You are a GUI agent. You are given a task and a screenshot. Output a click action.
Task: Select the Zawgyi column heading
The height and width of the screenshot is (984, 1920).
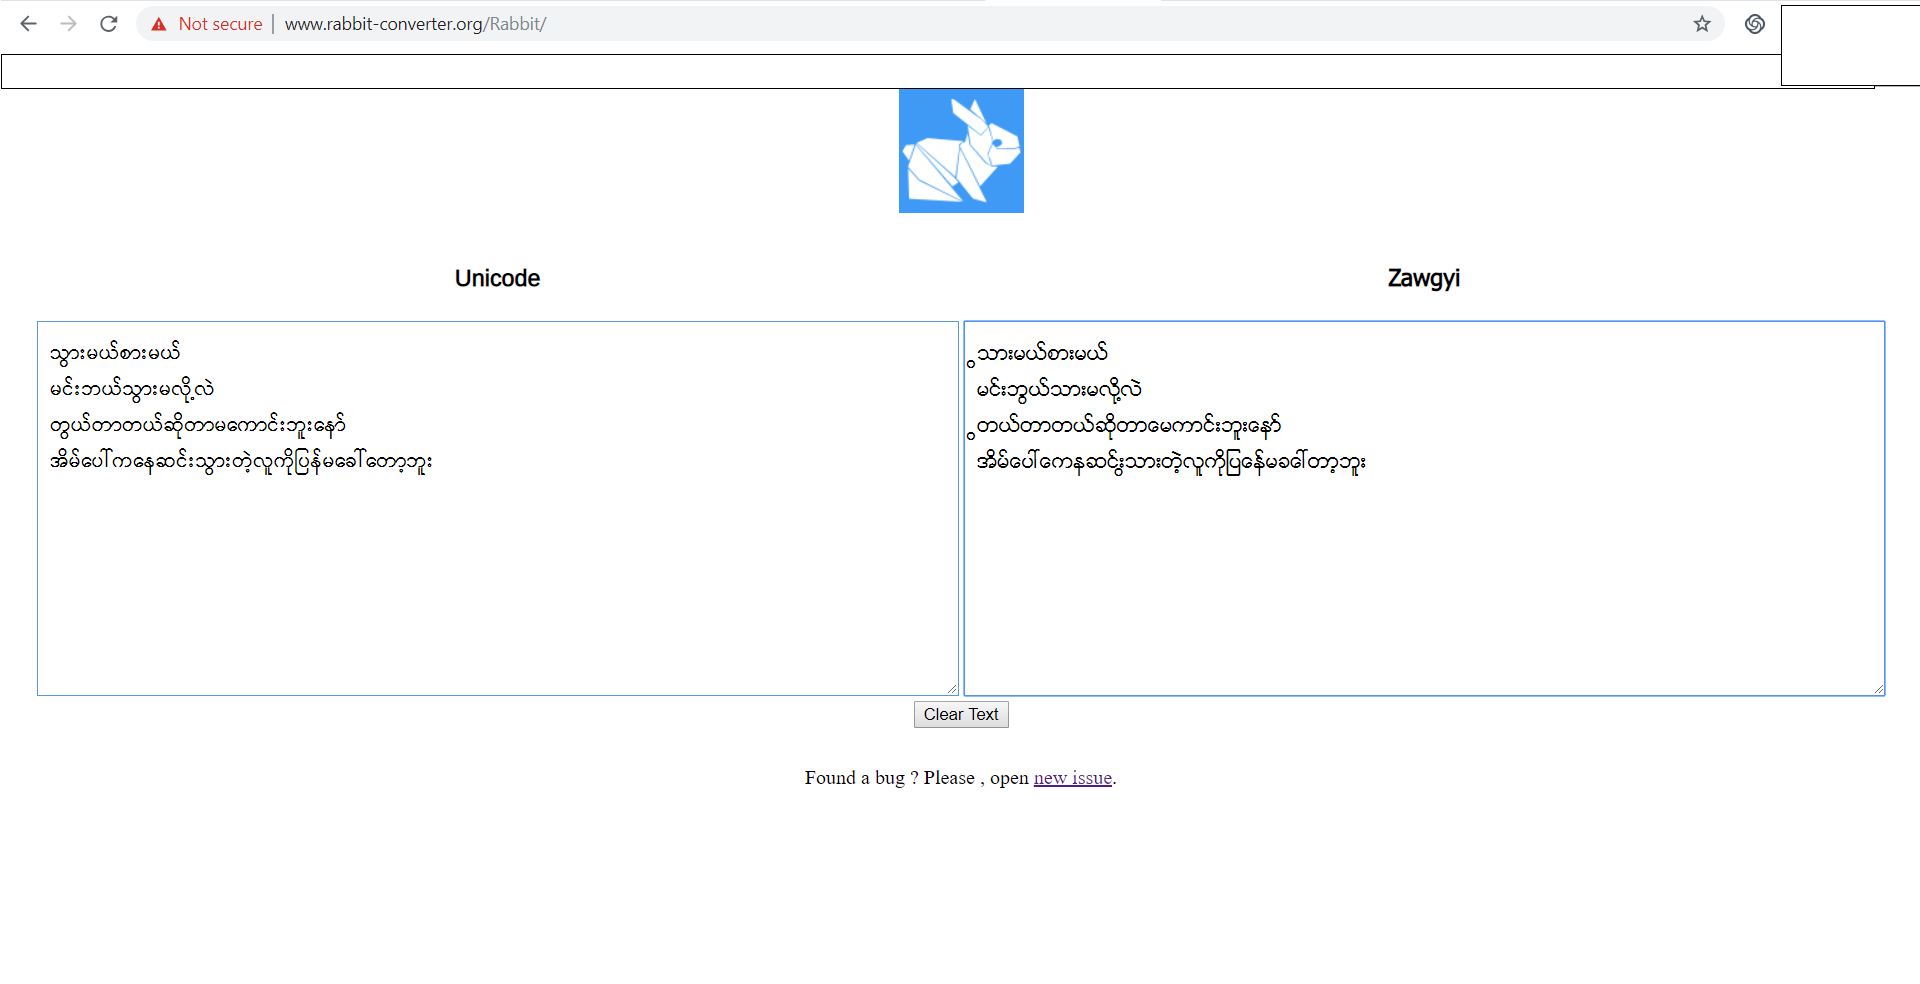(1423, 278)
